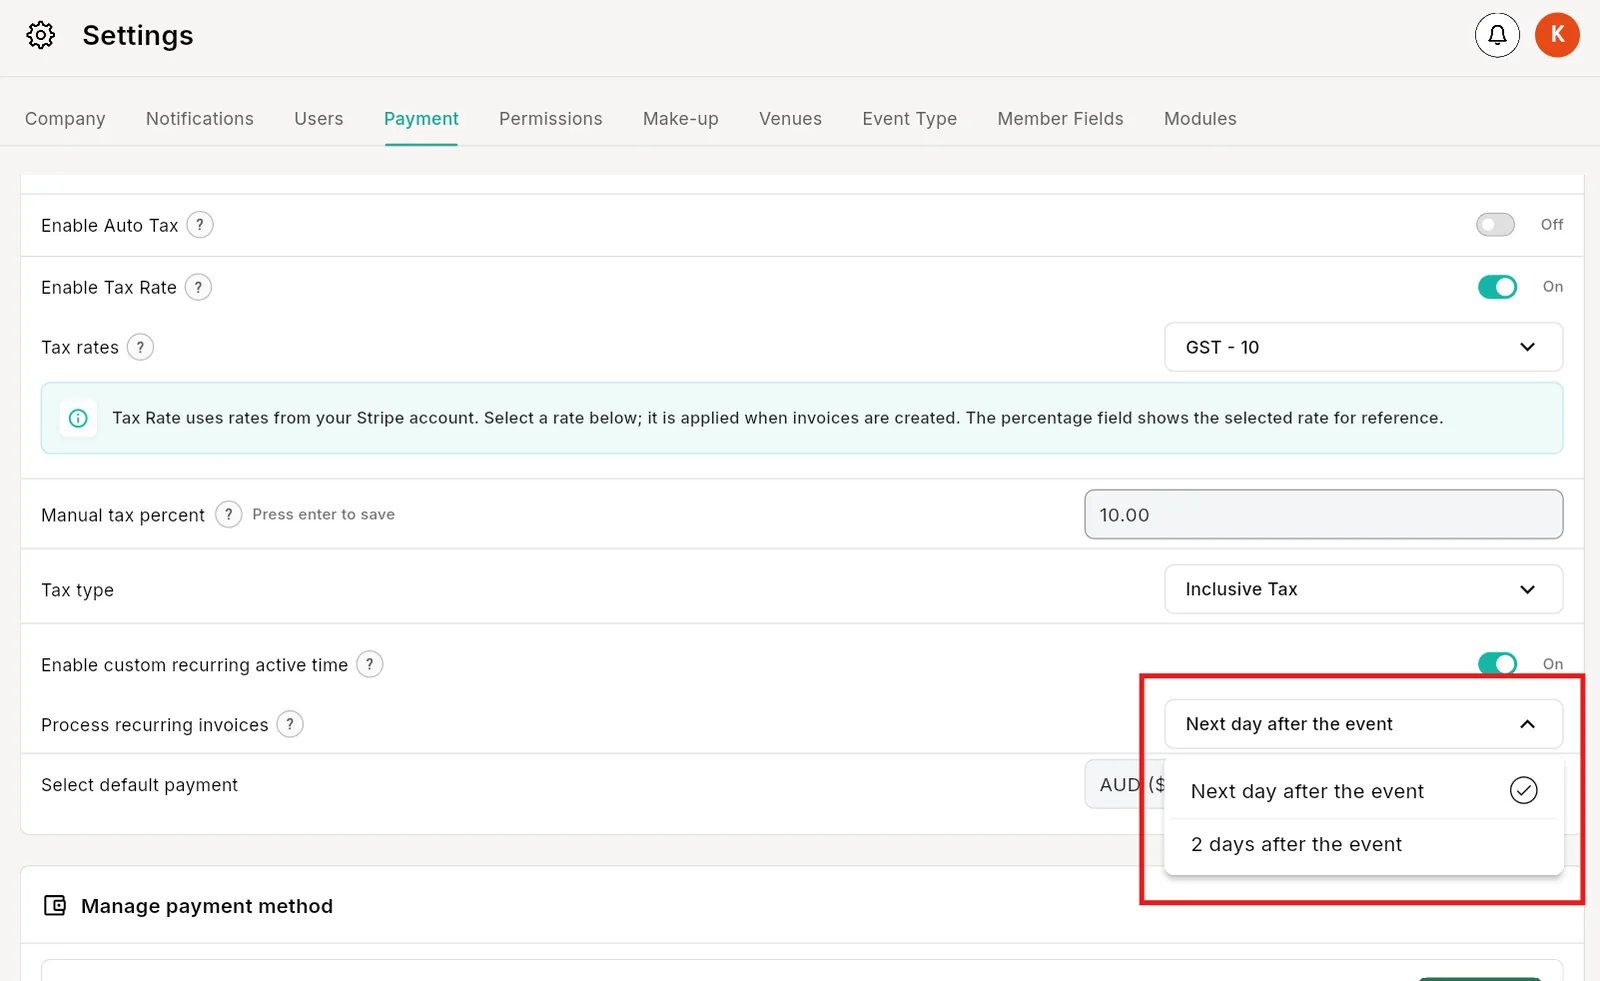The height and width of the screenshot is (981, 1600).
Task: Open the Modules tab
Action: point(1200,118)
